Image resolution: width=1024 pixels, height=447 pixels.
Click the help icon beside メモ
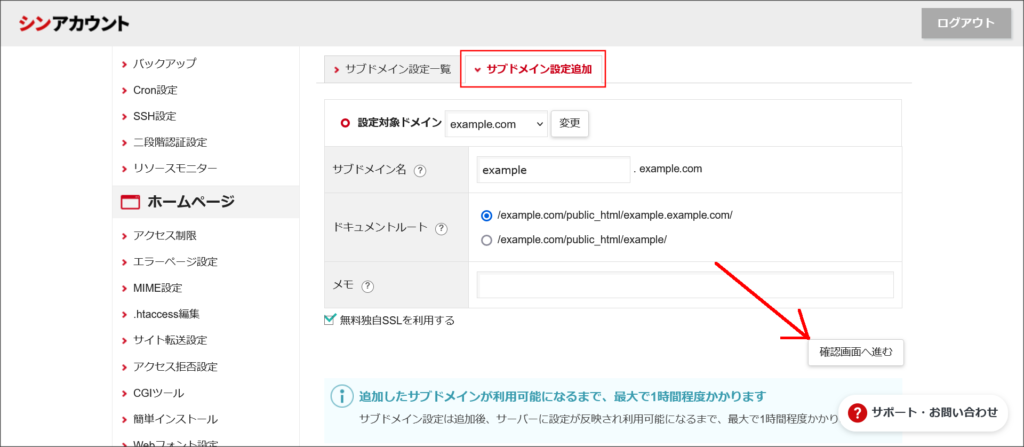[x=368, y=286]
